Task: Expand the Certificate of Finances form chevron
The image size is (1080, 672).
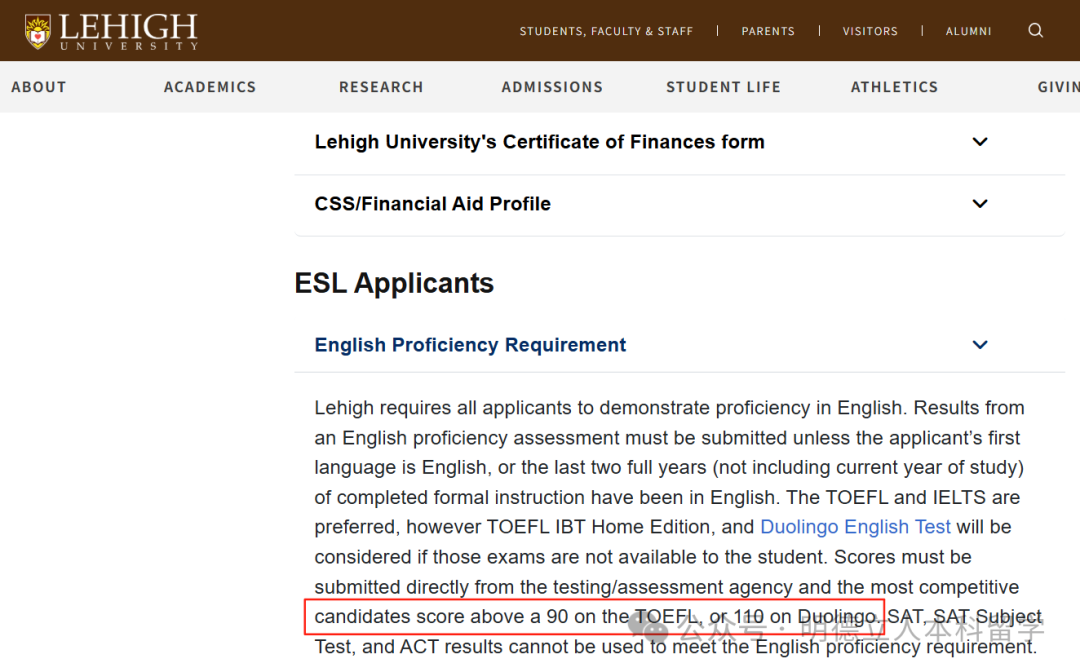Action: [980, 142]
